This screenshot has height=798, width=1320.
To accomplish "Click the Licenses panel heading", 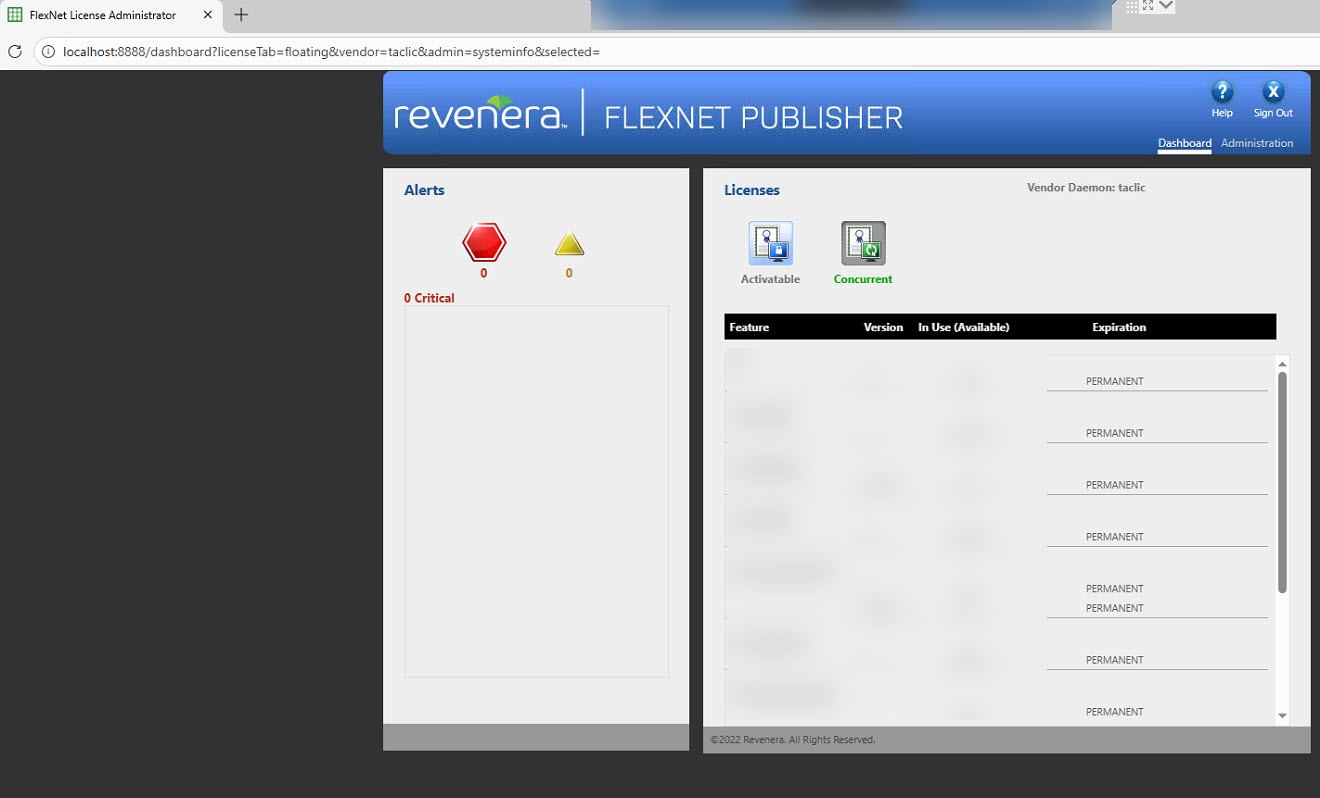I will pos(752,190).
